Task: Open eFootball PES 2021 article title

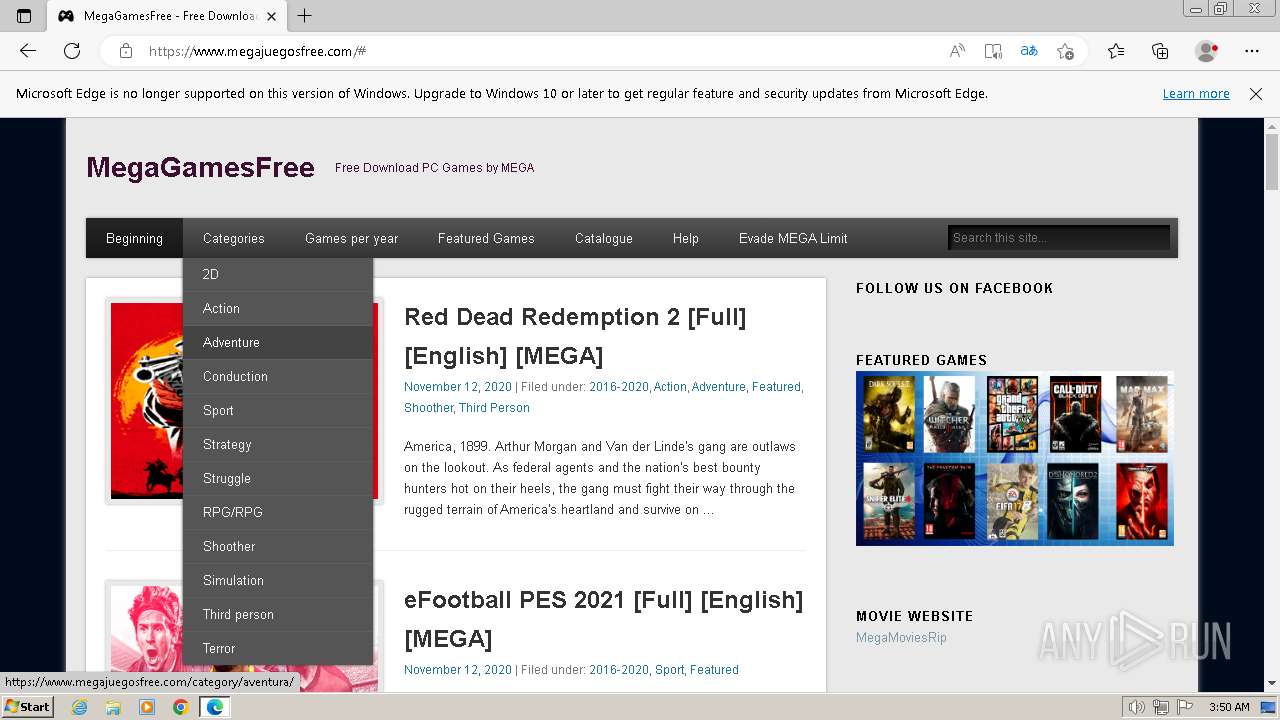Action: (603, 619)
